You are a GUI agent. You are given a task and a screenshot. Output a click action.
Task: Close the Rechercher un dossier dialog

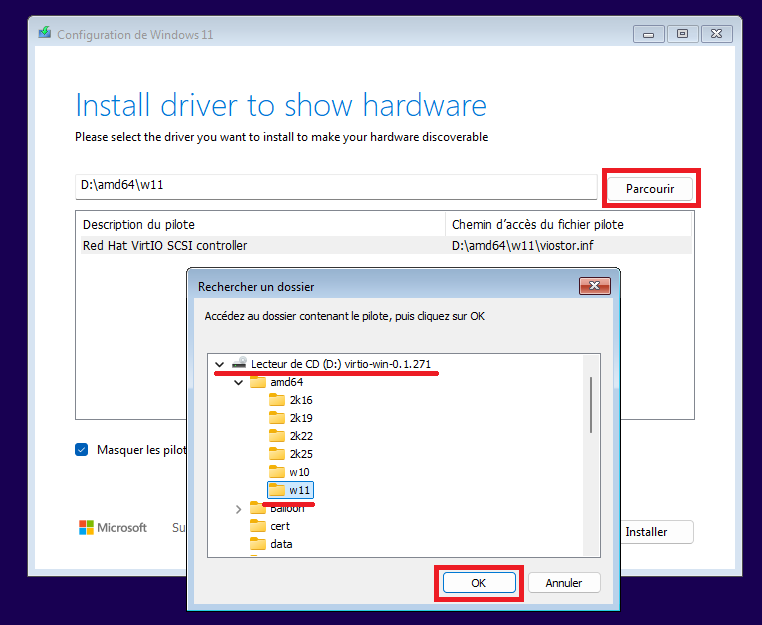click(594, 286)
